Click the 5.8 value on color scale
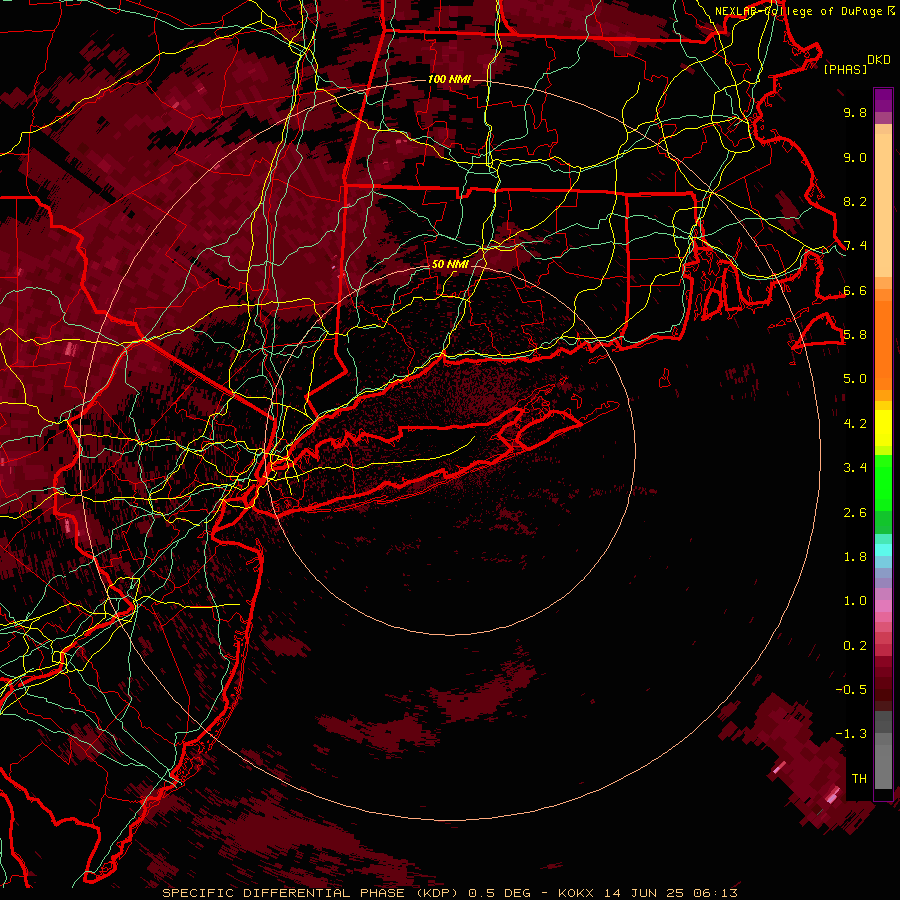Screen dimensions: 900x900 coord(855,335)
